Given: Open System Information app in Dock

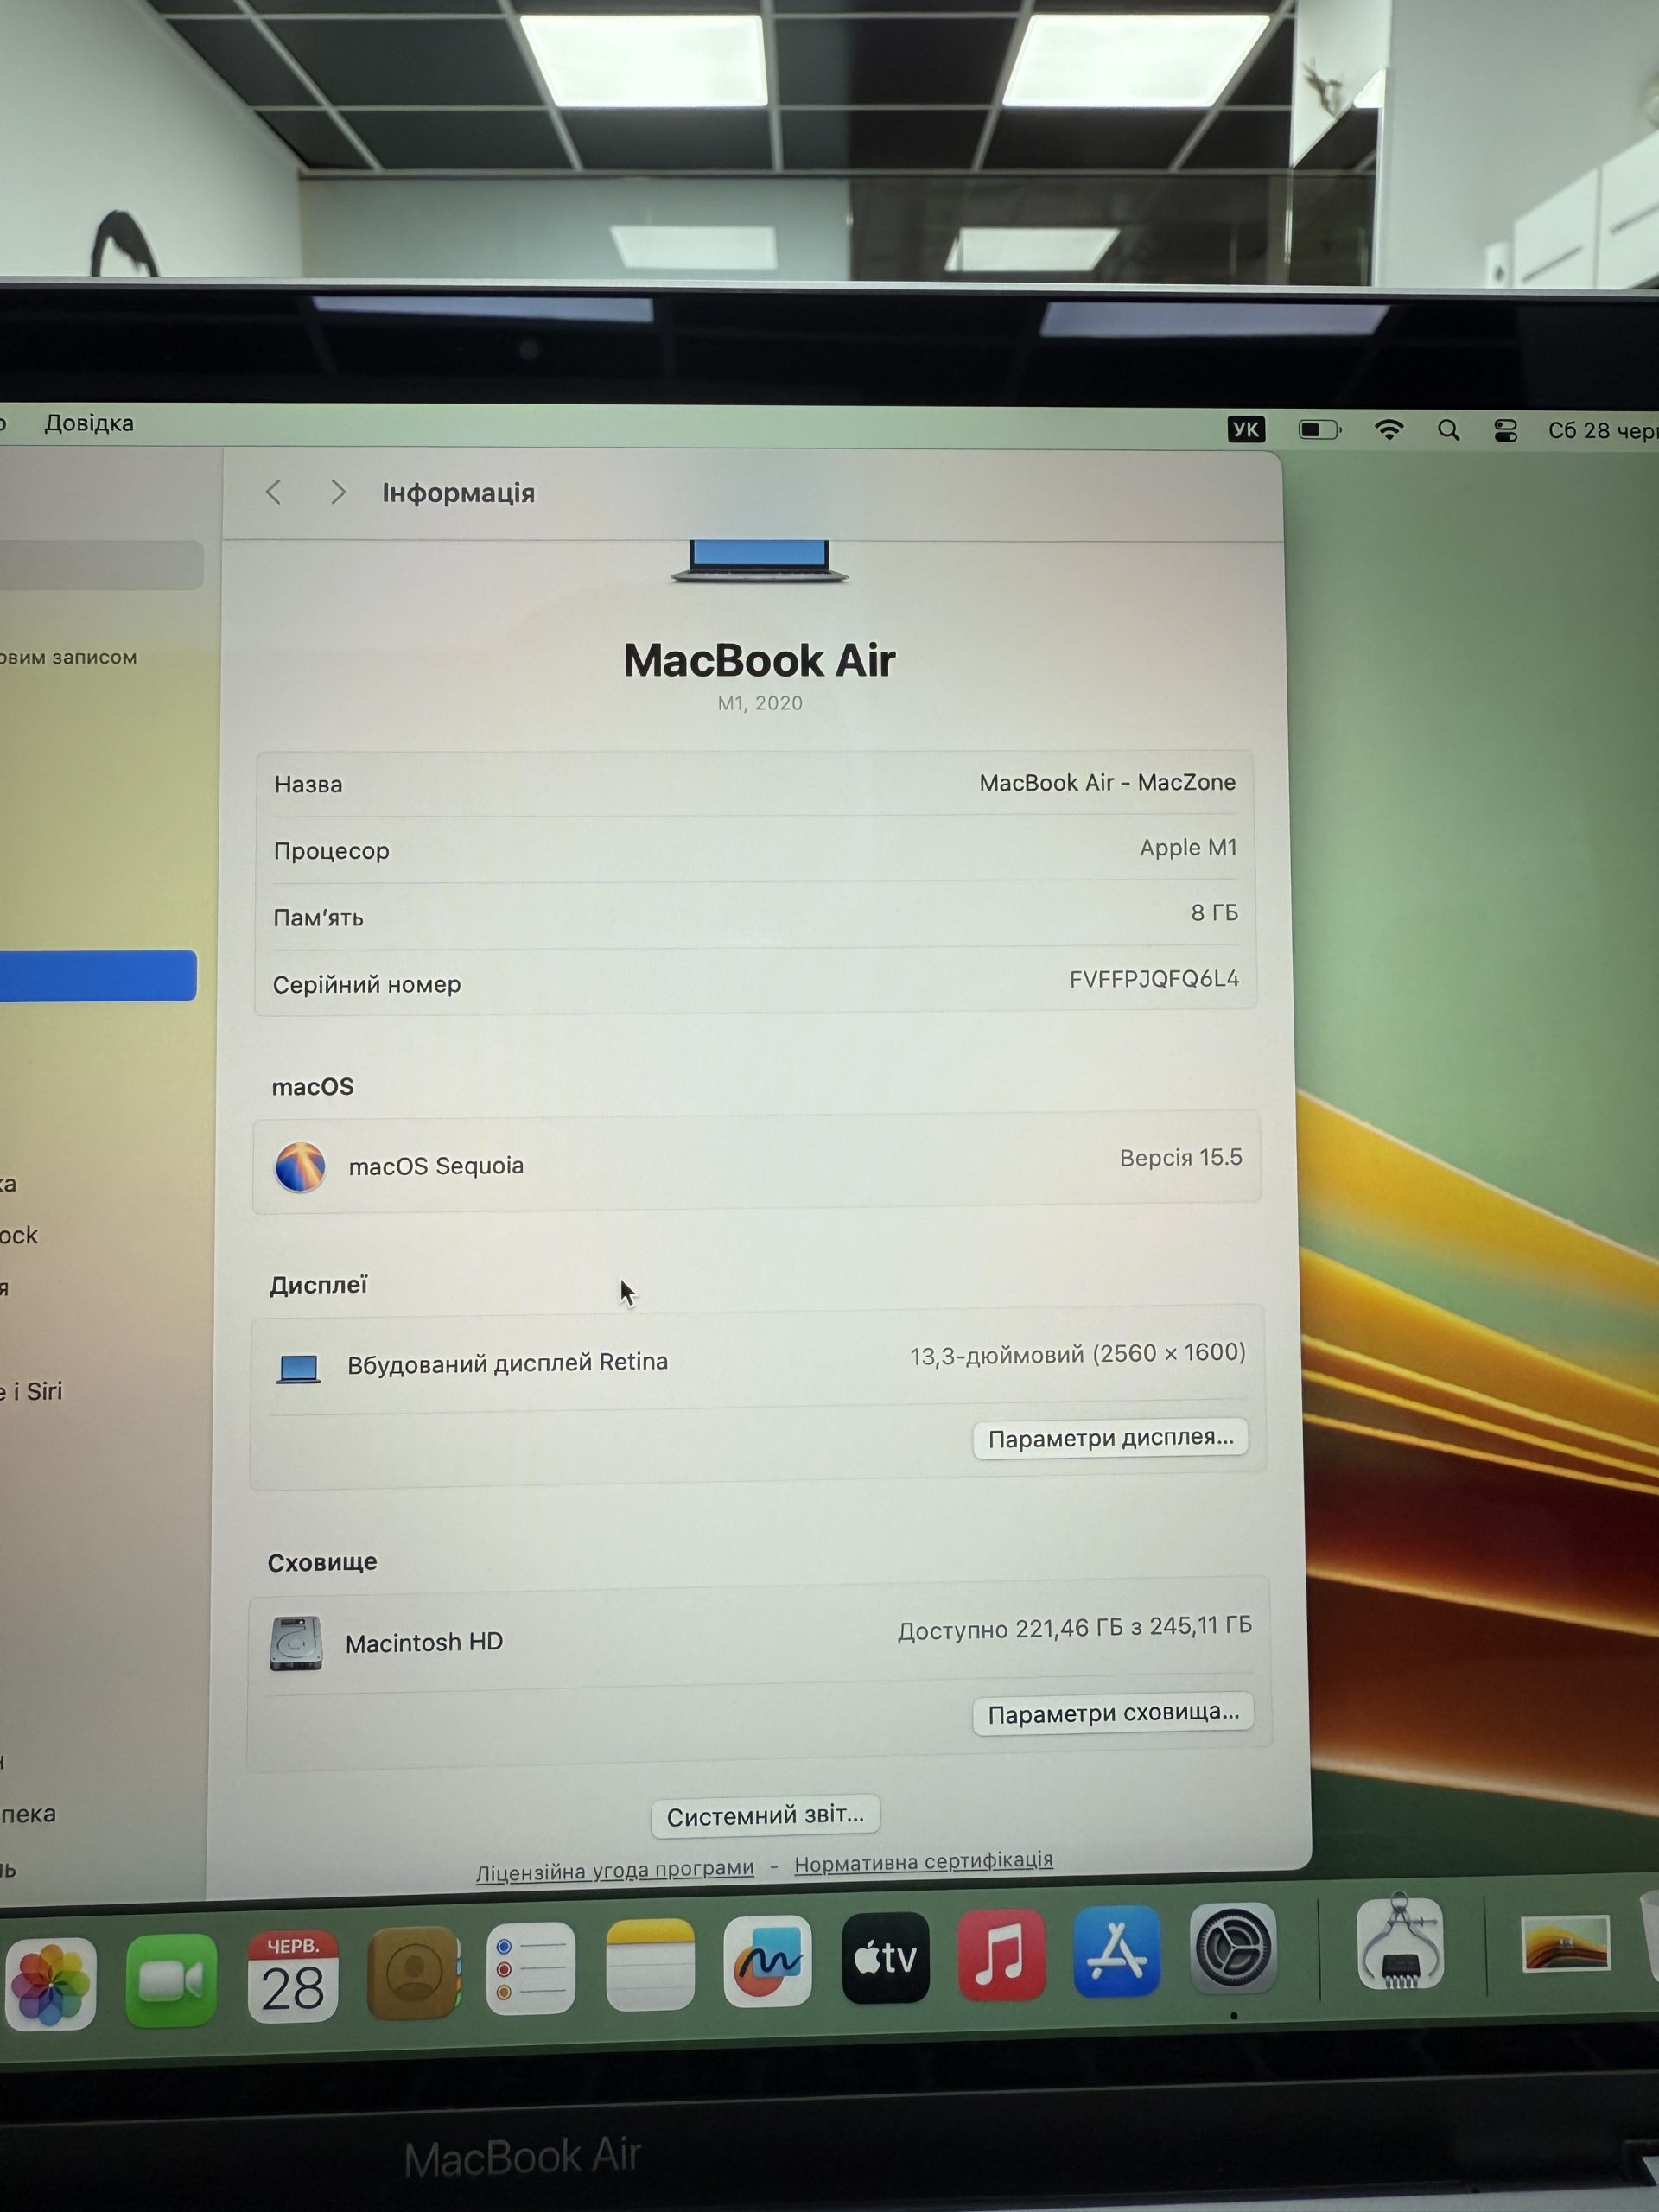Looking at the screenshot, I should pos(1400,1942).
